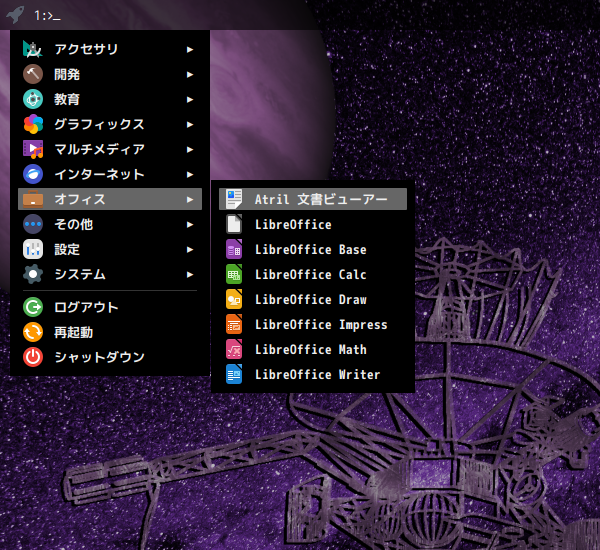Open the システム menu category
This screenshot has width=600, height=550.
pyautogui.click(x=110, y=274)
